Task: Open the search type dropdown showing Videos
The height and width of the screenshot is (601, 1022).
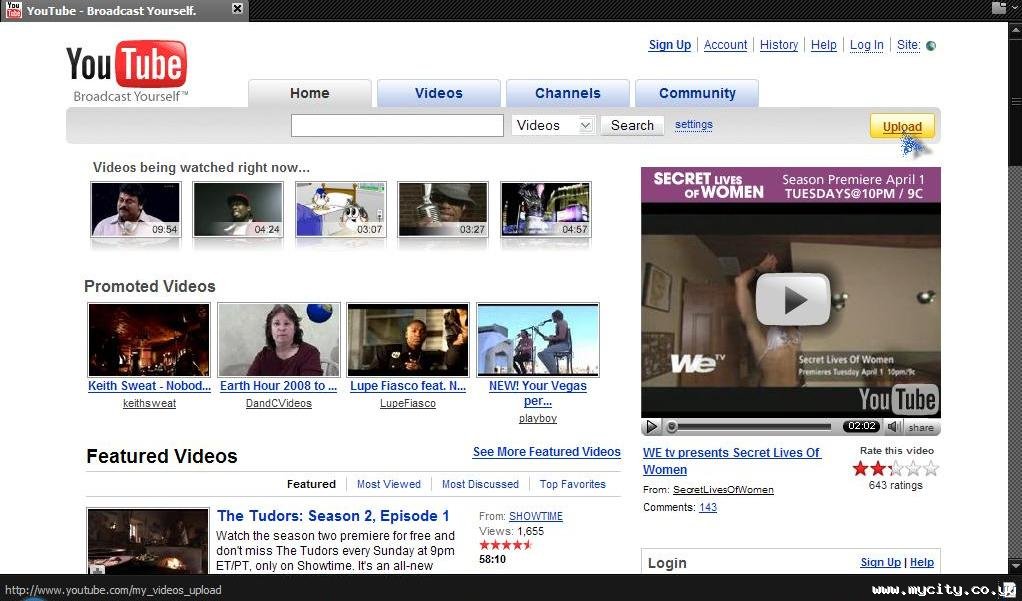Action: [553, 125]
